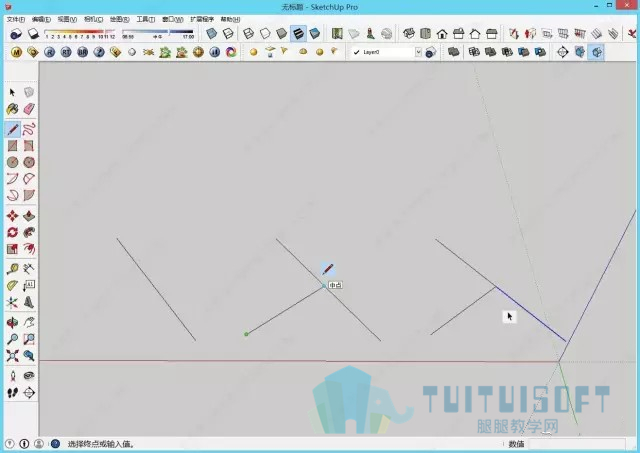
Task: Pick the Tape Measure tool
Action: click(x=12, y=269)
